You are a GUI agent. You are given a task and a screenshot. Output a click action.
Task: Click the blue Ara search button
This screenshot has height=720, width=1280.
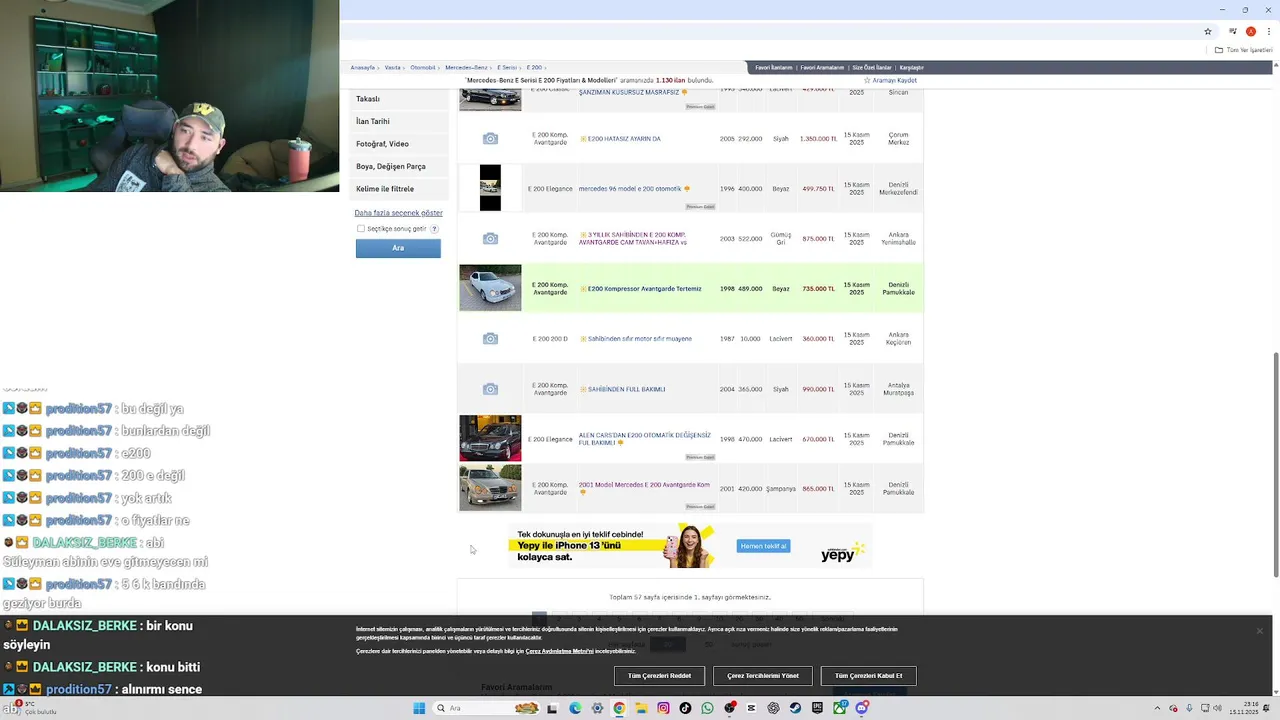(398, 248)
